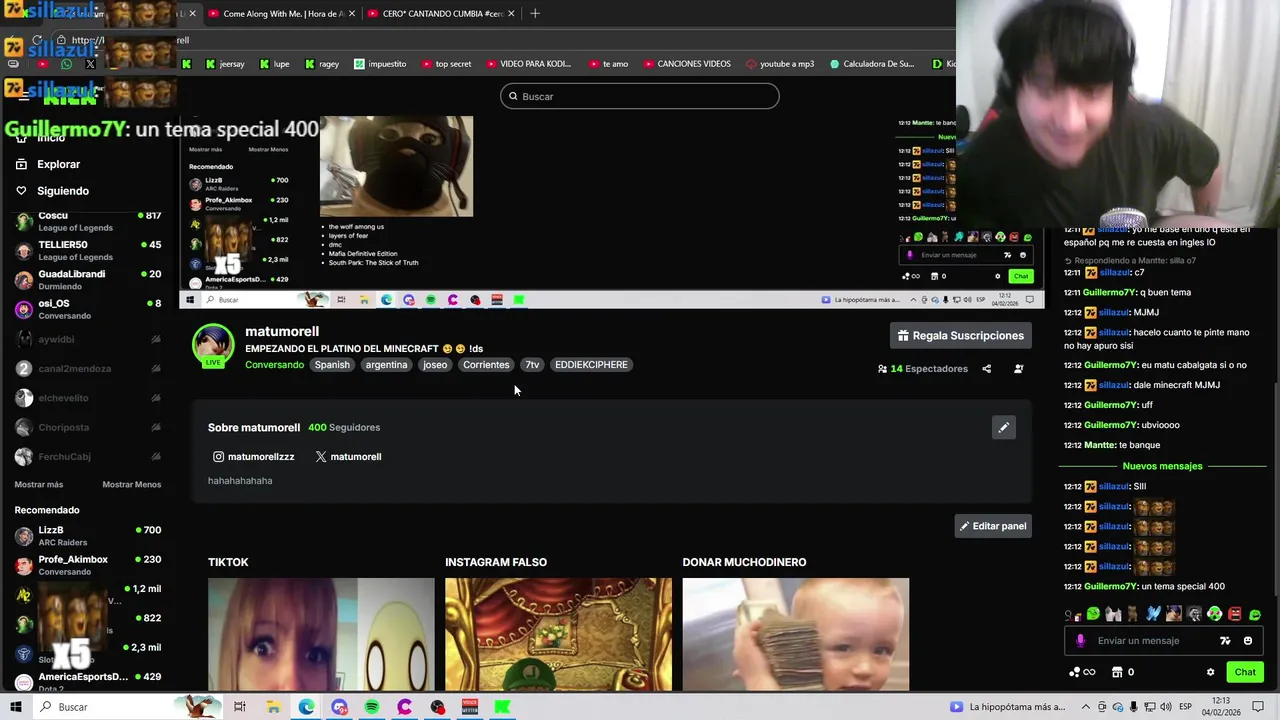Open the chat settings gear icon
Viewport: 1280px width, 720px height.
[1210, 672]
